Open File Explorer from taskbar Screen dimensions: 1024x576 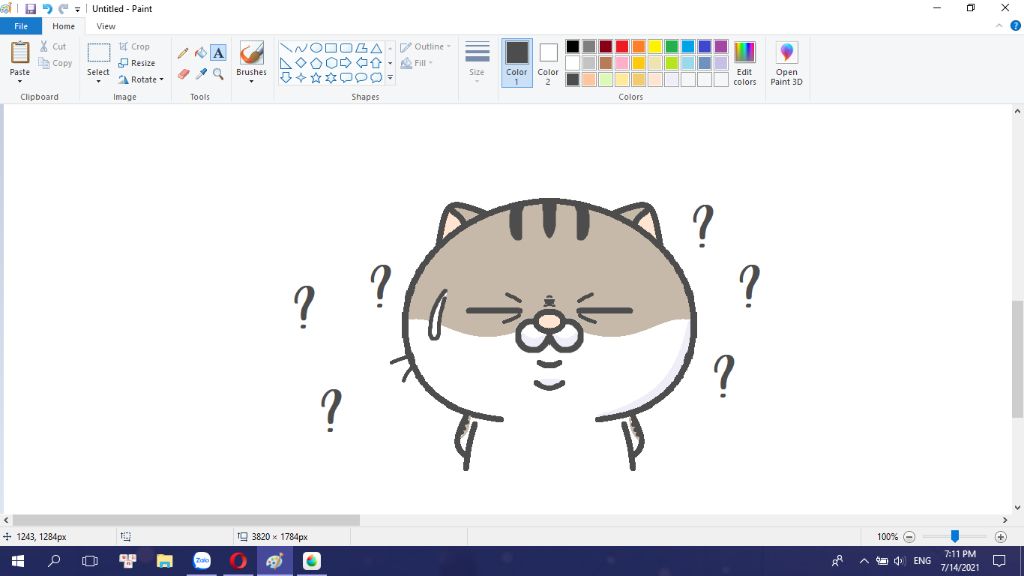(x=165, y=561)
